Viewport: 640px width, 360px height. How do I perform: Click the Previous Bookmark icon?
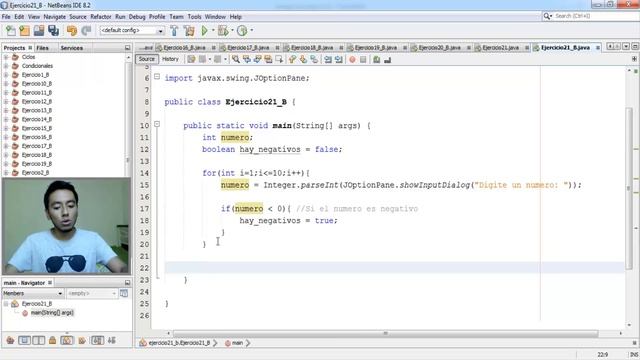click(x=292, y=60)
